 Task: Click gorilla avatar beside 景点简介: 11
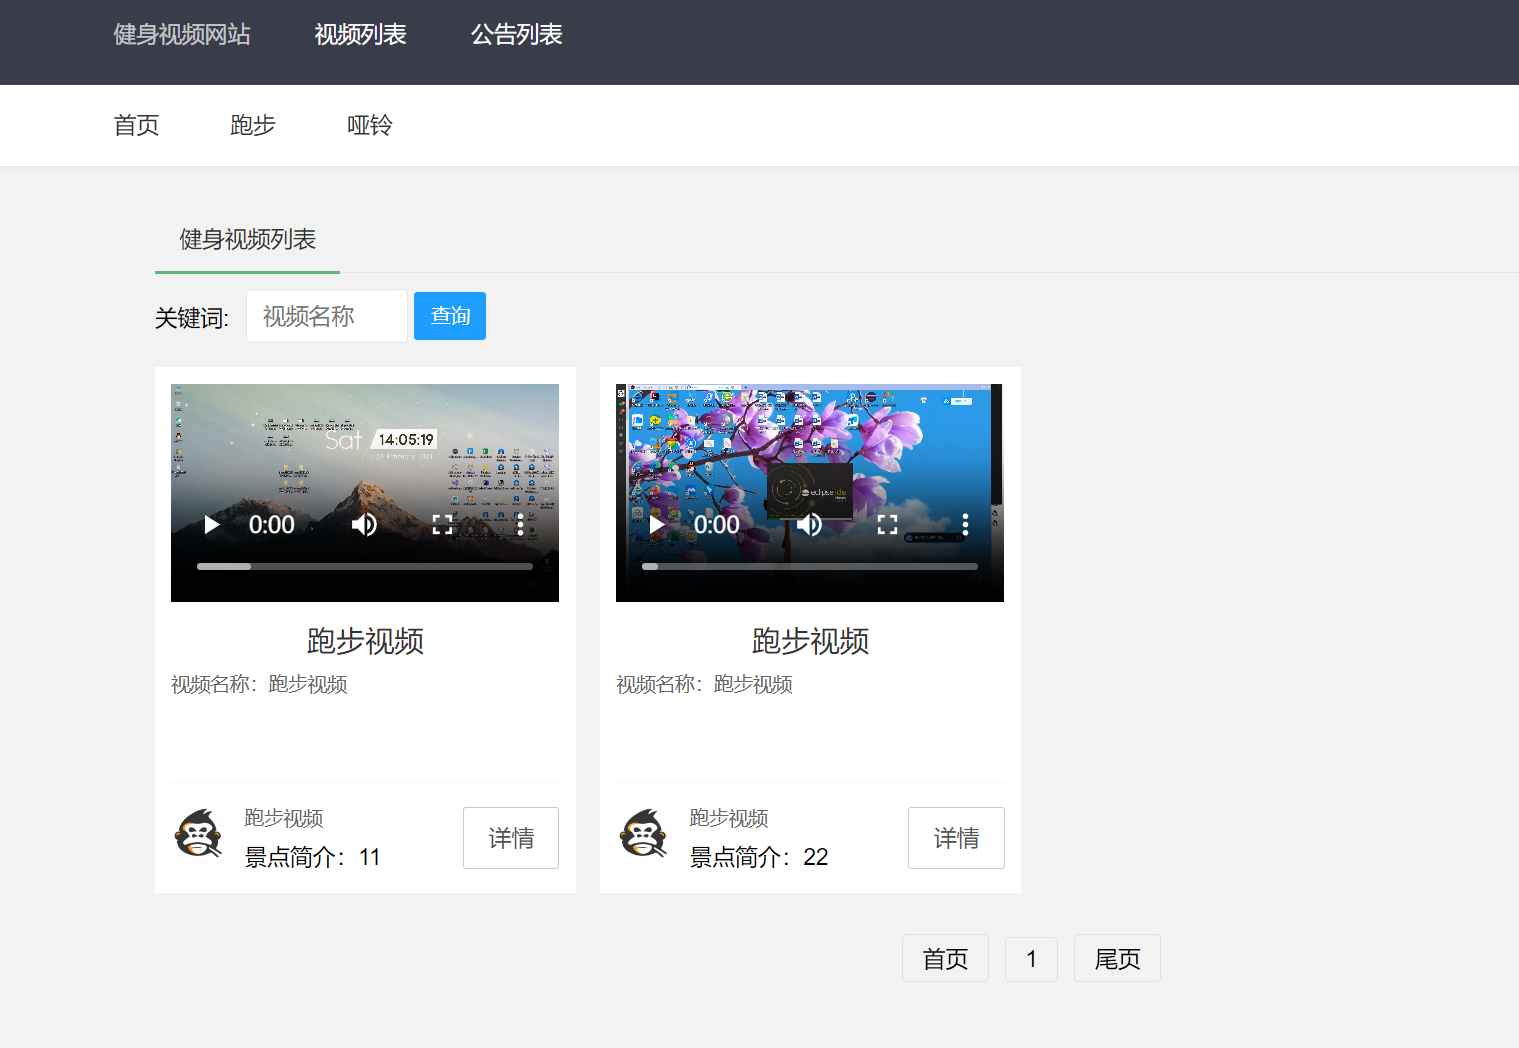click(x=199, y=834)
